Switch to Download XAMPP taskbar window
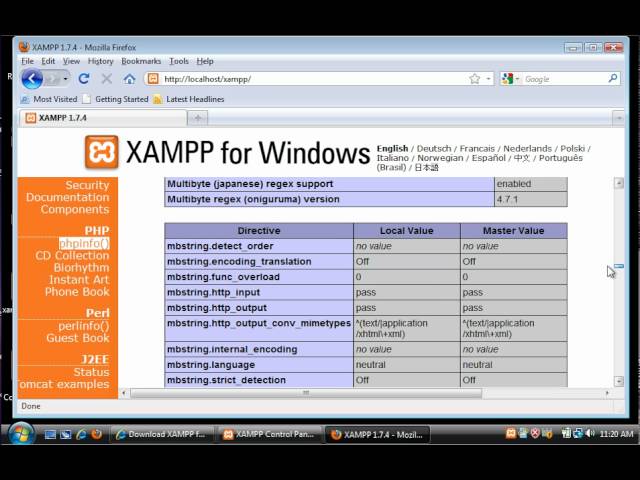The image size is (640, 480). pos(162,435)
